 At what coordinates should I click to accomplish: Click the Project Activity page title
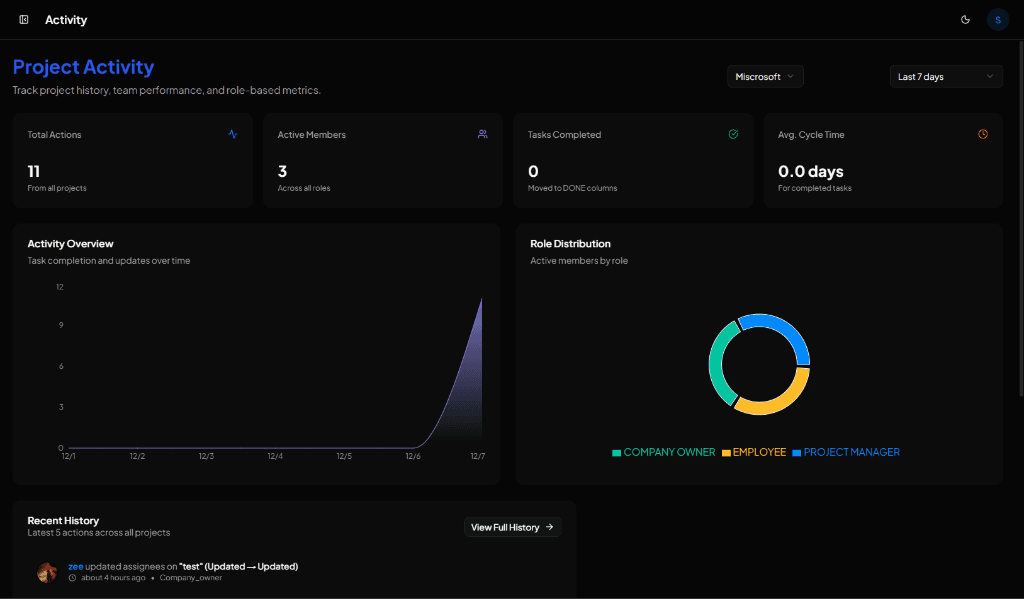coord(83,66)
